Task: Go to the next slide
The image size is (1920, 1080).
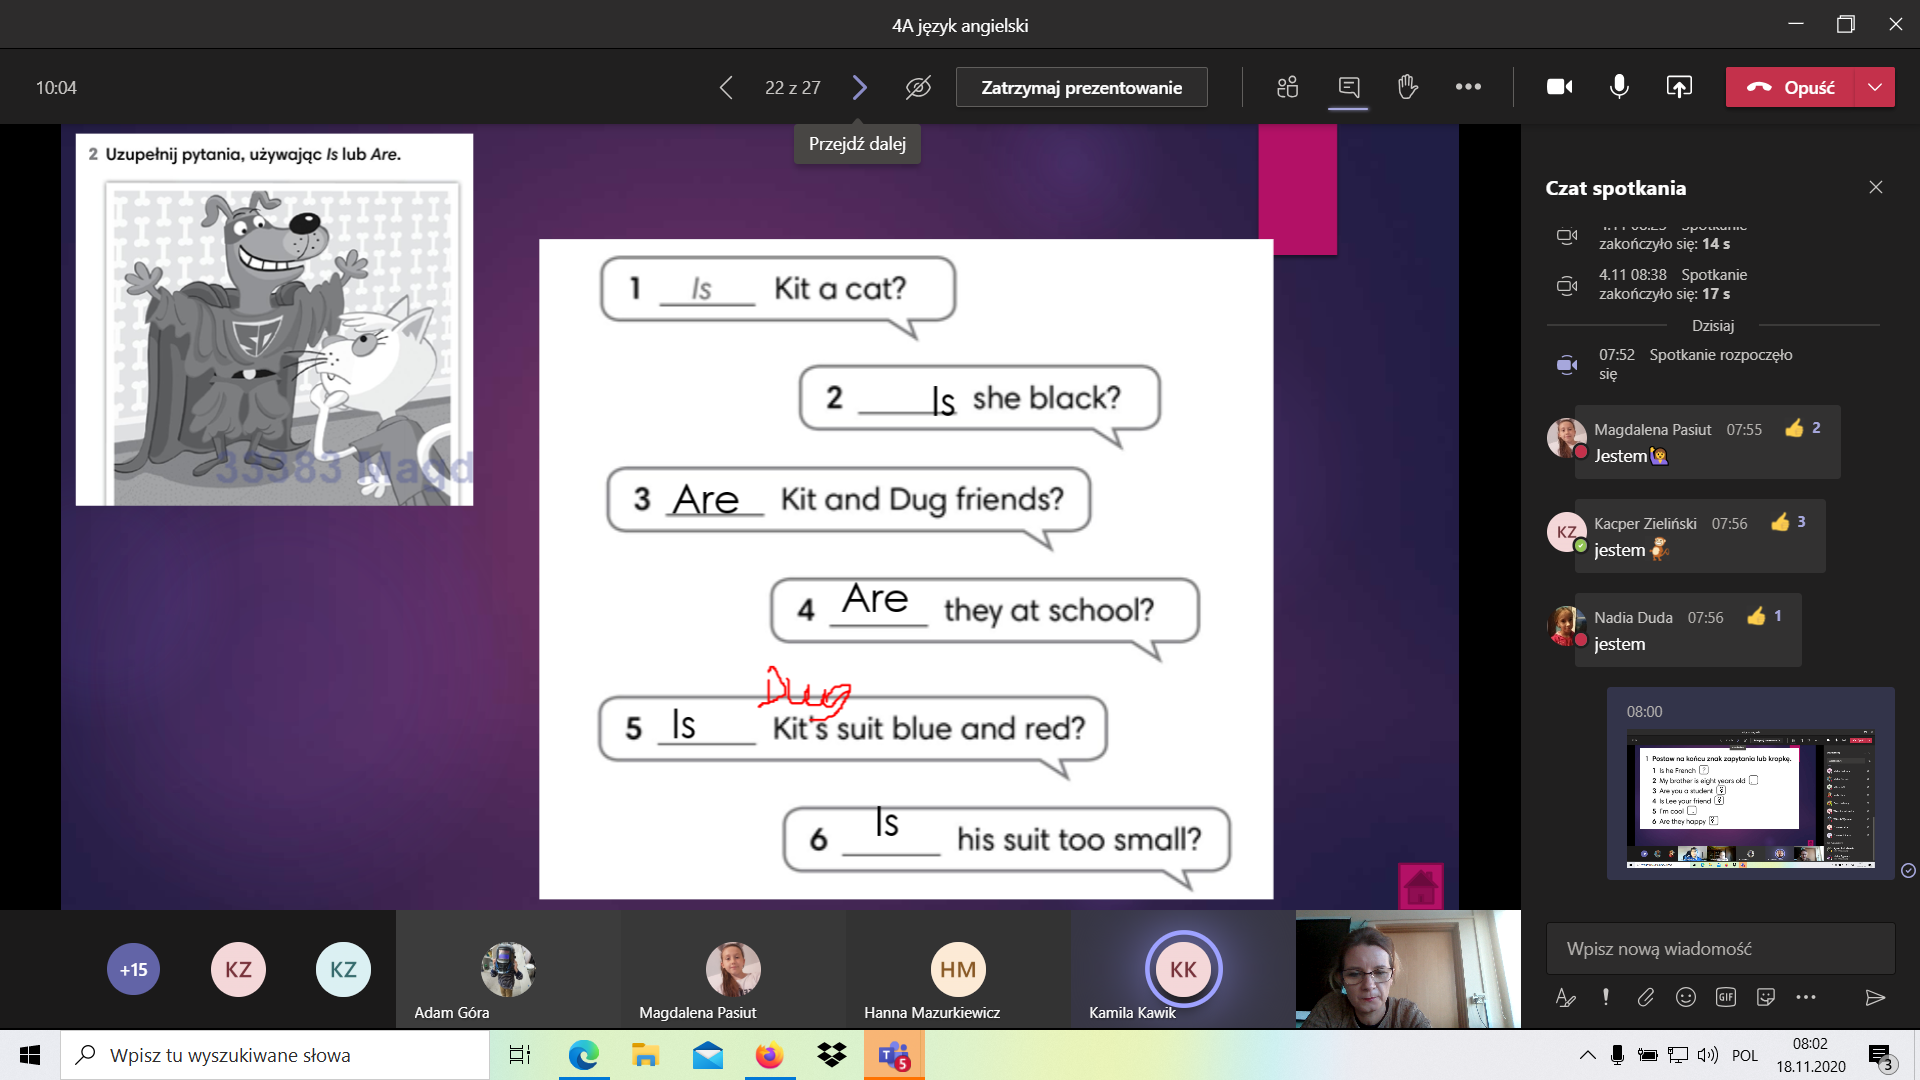Action: click(x=859, y=87)
